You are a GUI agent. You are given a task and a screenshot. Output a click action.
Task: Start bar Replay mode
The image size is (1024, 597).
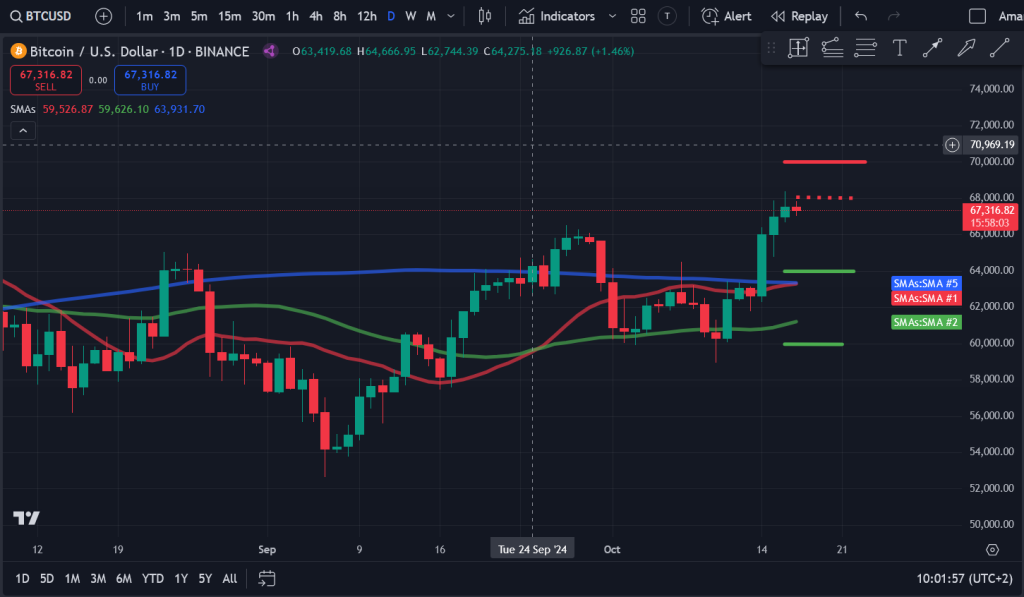(x=799, y=16)
